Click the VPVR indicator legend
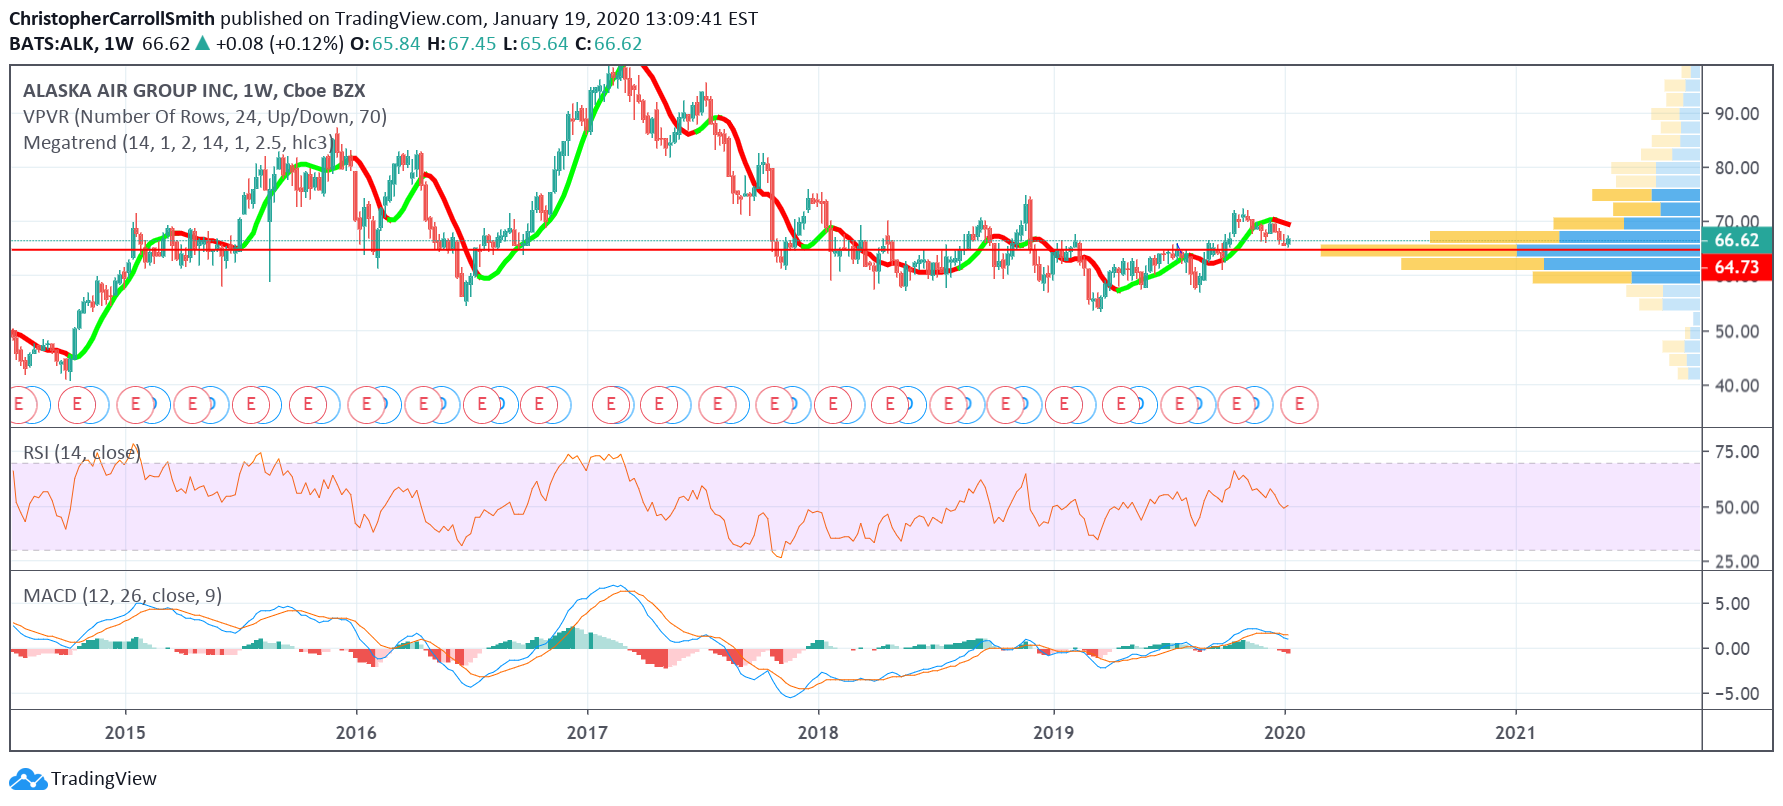Viewport: 1783px width, 806px height. [x=205, y=117]
